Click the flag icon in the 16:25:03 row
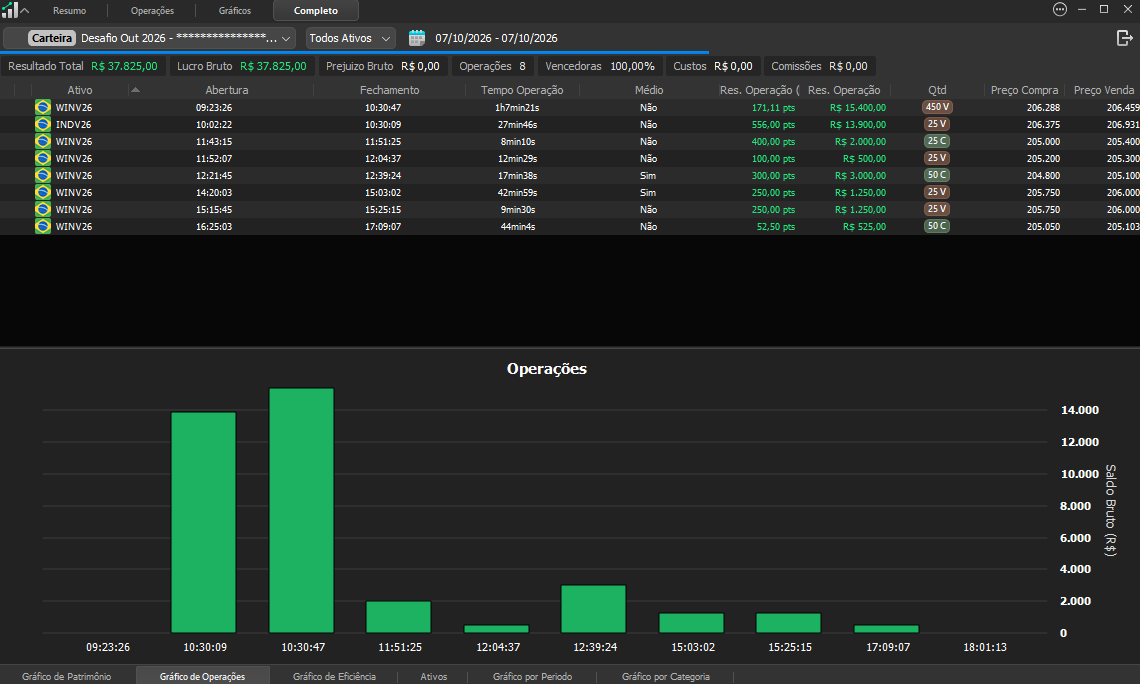This screenshot has height=684, width=1140. coord(43,226)
